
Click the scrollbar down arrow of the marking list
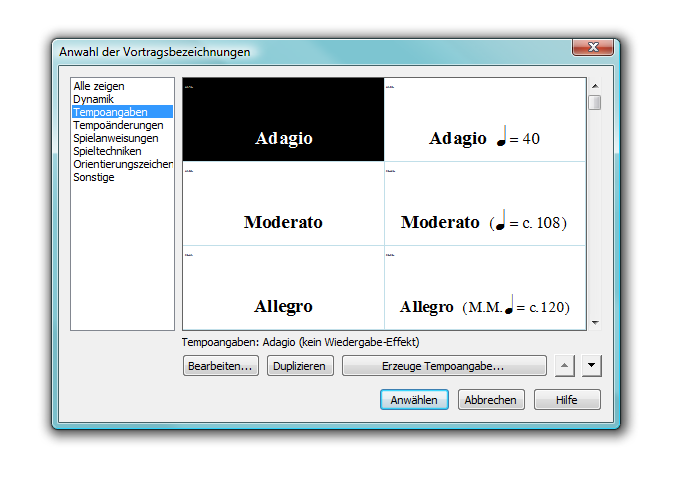595,323
